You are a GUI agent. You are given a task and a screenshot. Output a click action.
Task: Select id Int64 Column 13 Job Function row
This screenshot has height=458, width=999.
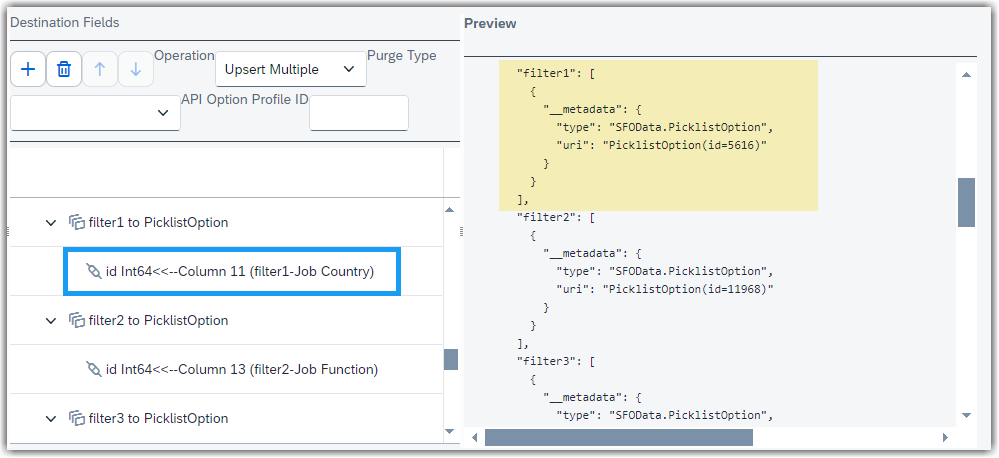tap(227, 369)
